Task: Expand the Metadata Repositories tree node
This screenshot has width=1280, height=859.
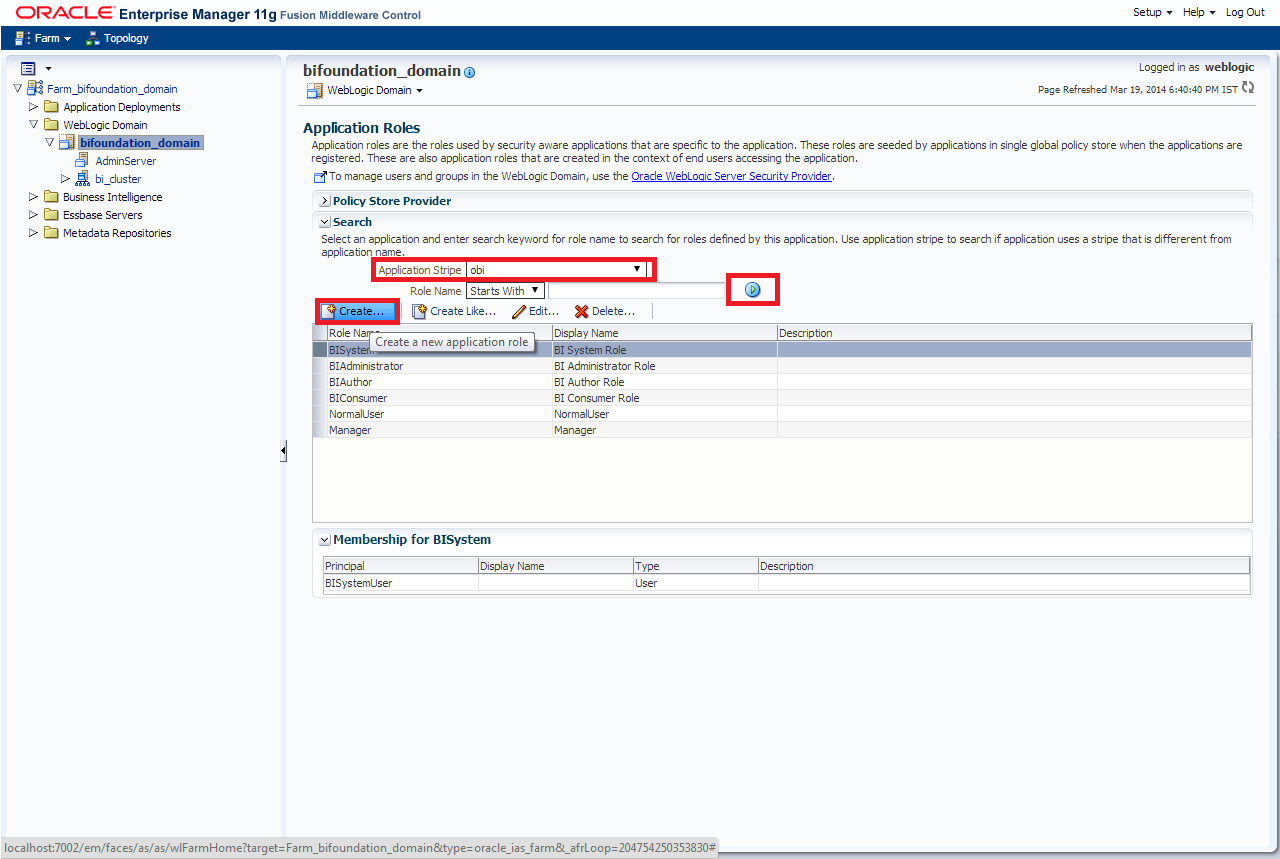Action: point(34,232)
